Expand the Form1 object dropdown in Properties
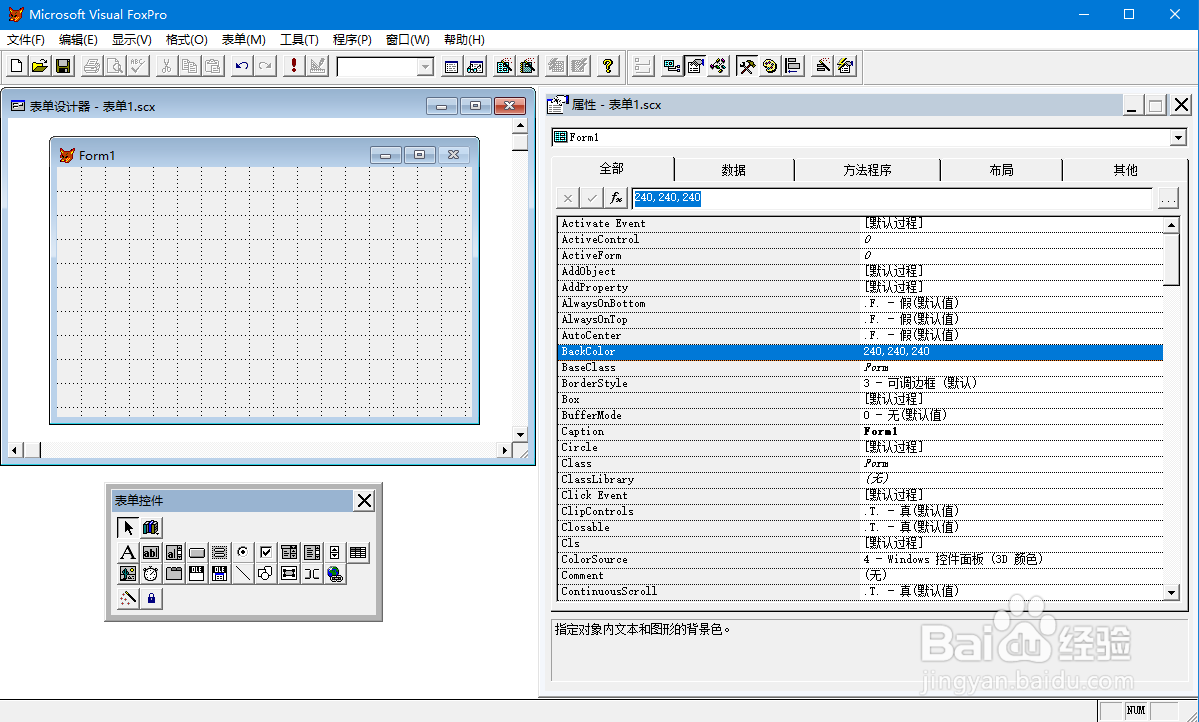Image resolution: width=1199 pixels, height=722 pixels. point(1178,138)
